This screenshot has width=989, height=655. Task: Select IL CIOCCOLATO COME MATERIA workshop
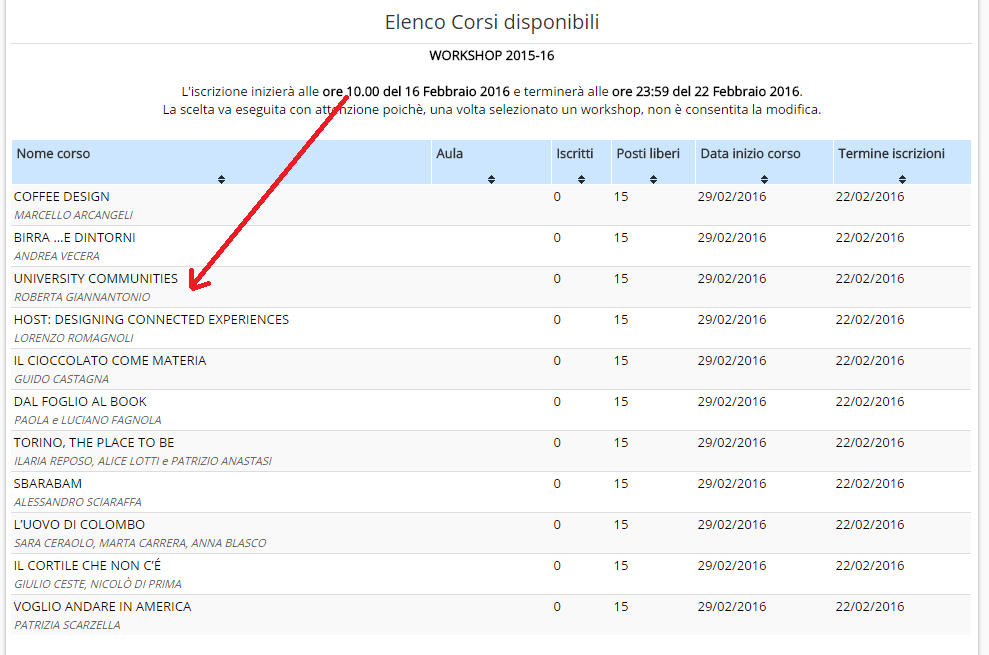click(x=110, y=361)
